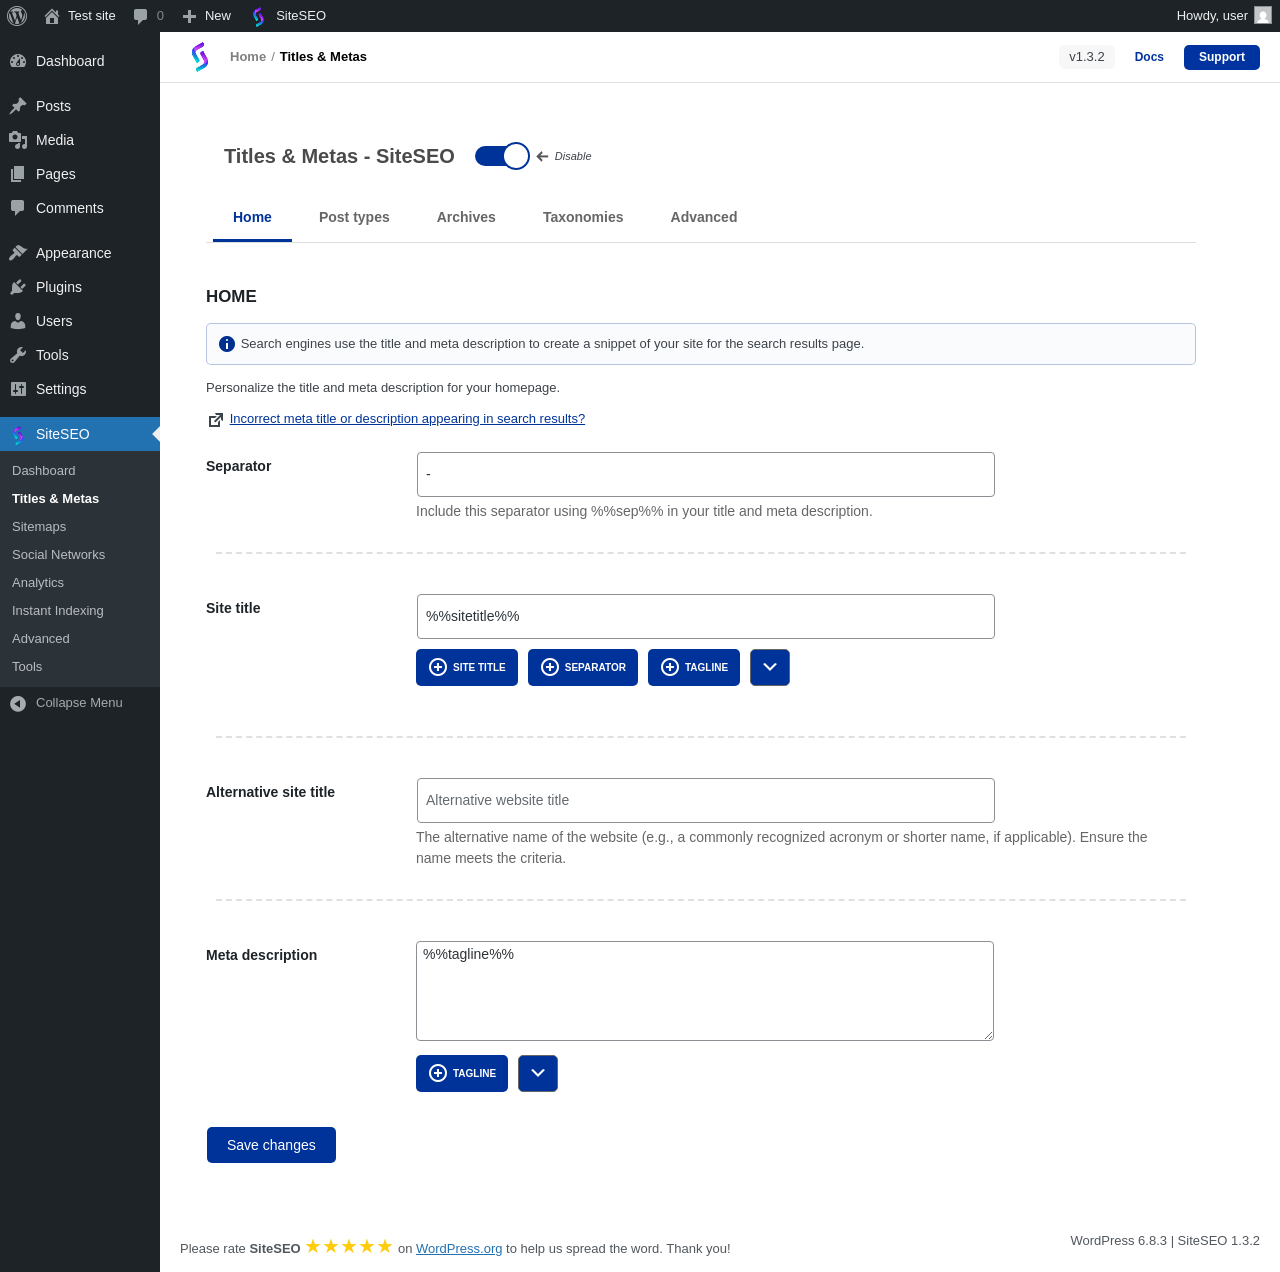The width and height of the screenshot is (1280, 1272).
Task: Click the Alternative website title field
Action: pyautogui.click(x=705, y=801)
